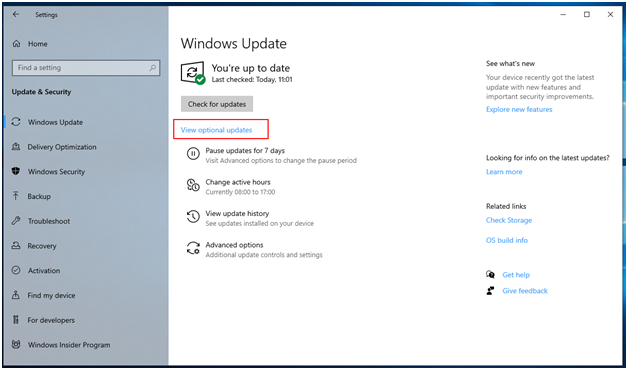Click the Activation checkmark circle icon
This screenshot has height=370, width=628.
[x=16, y=270]
